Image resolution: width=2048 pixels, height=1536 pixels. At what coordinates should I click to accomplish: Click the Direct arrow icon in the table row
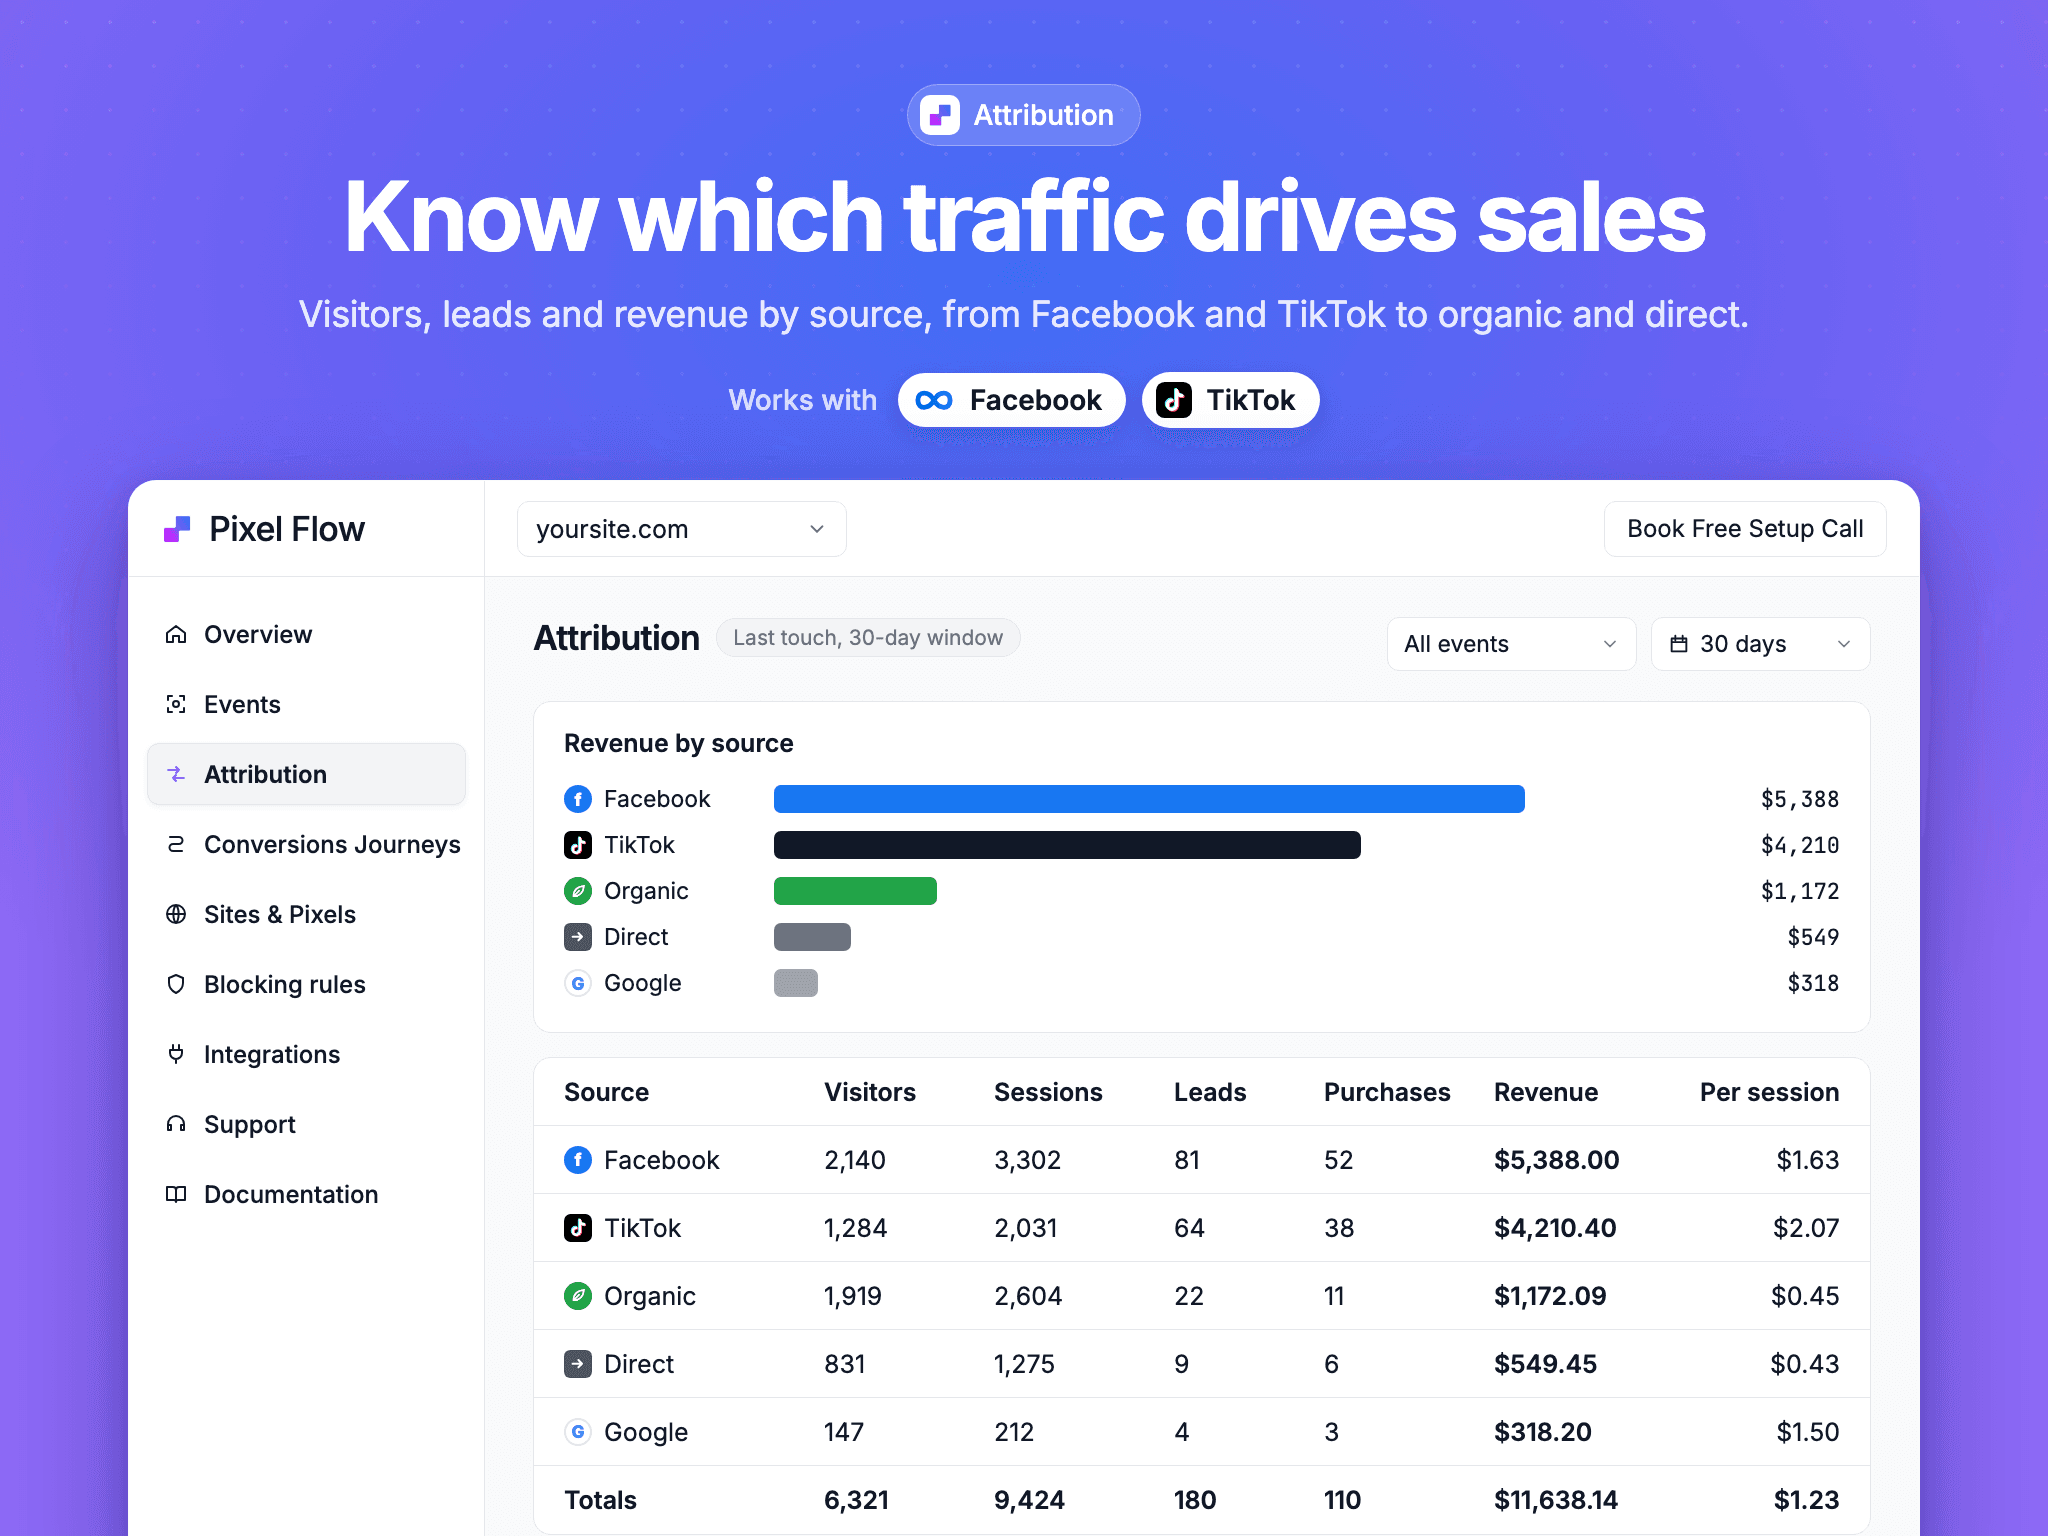tap(578, 1364)
